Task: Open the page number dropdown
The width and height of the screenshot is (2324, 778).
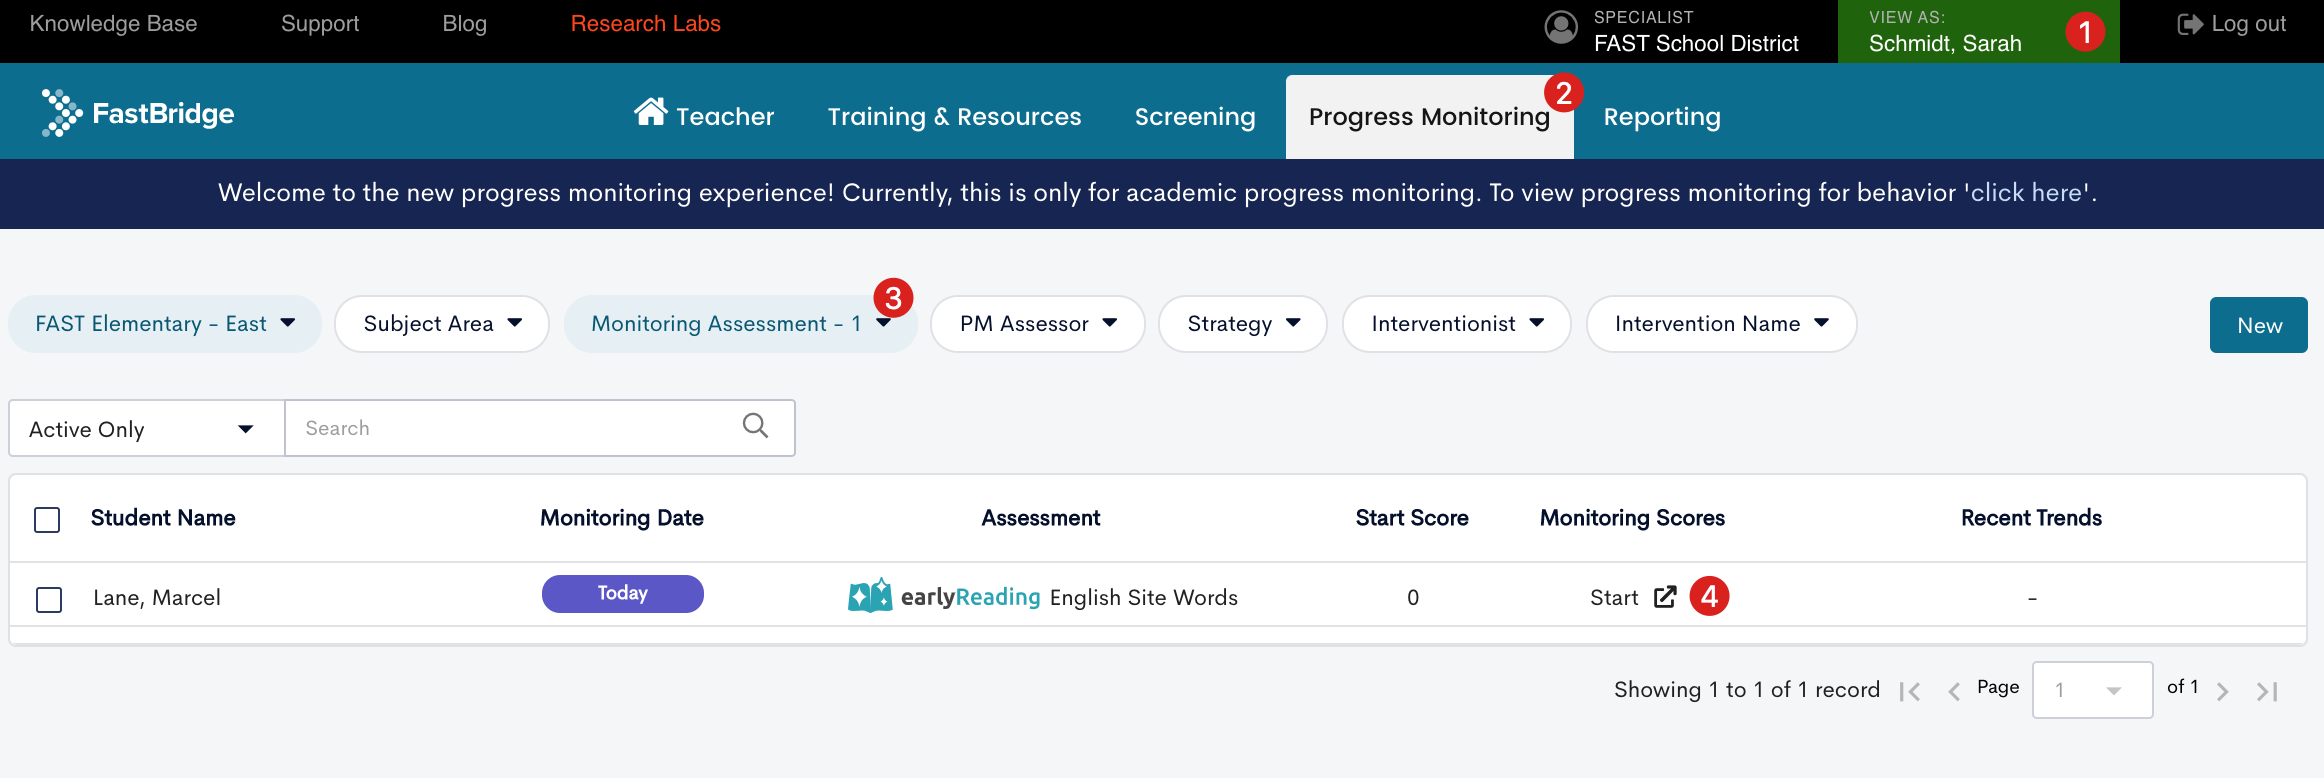Action: coord(2092,690)
